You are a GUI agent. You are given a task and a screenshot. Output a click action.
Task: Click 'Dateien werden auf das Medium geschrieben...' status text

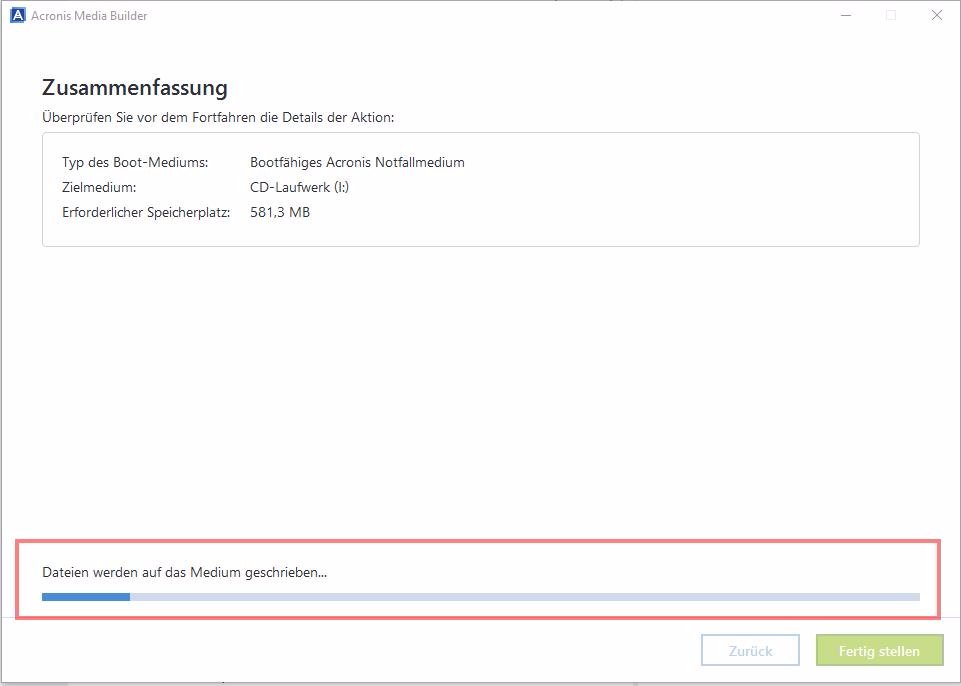click(x=184, y=573)
